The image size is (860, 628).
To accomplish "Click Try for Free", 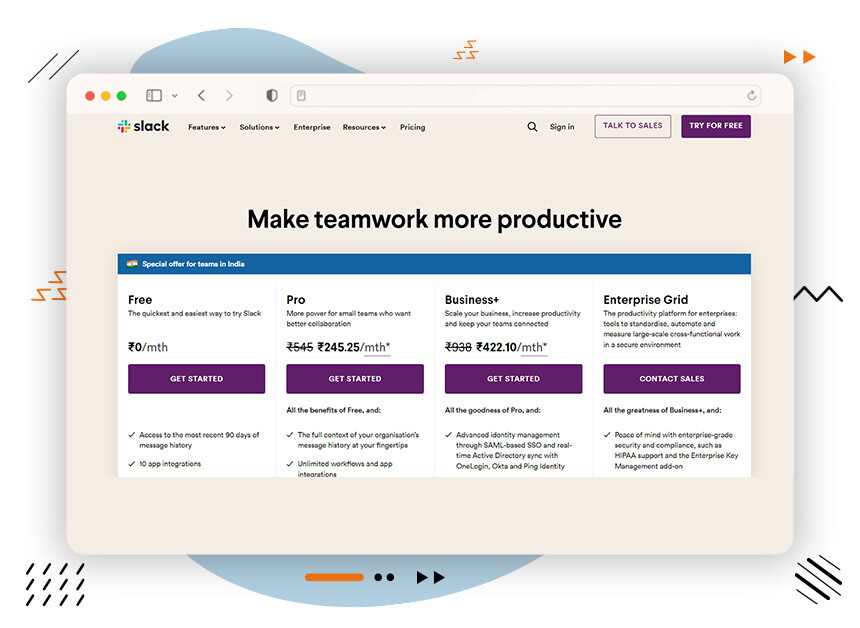I will 715,126.
